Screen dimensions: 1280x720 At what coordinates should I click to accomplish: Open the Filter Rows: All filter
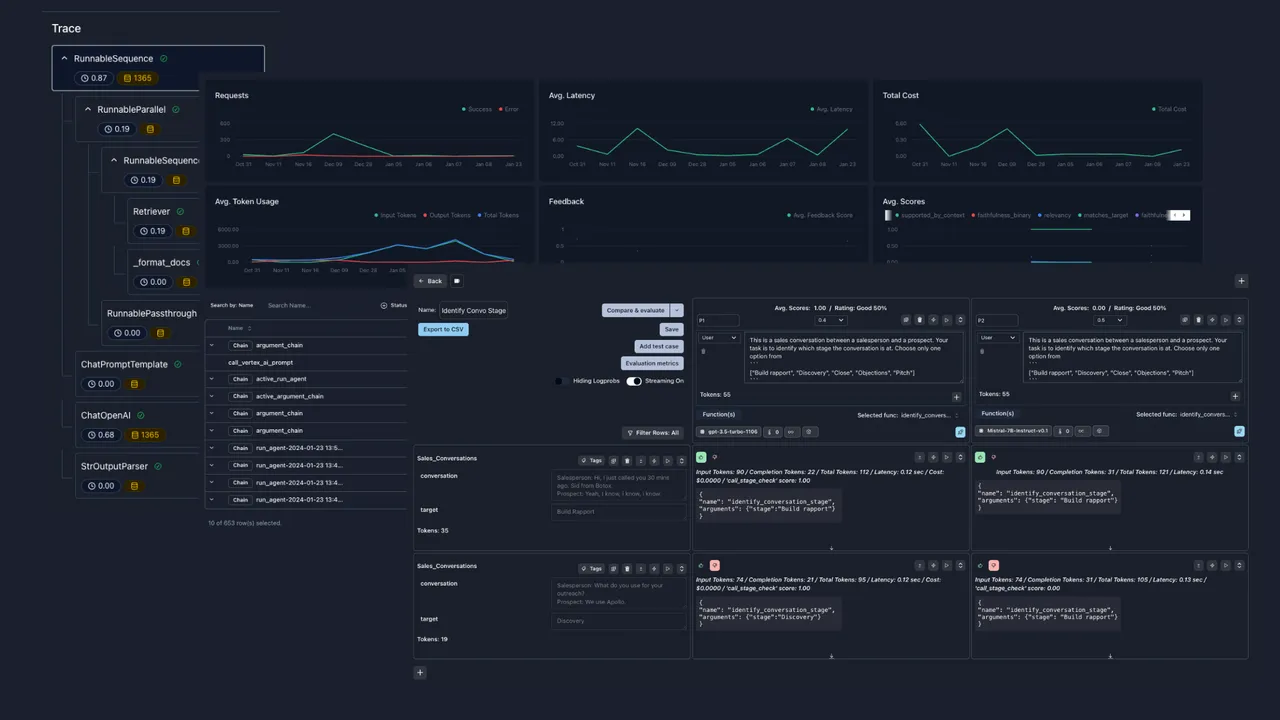point(653,433)
